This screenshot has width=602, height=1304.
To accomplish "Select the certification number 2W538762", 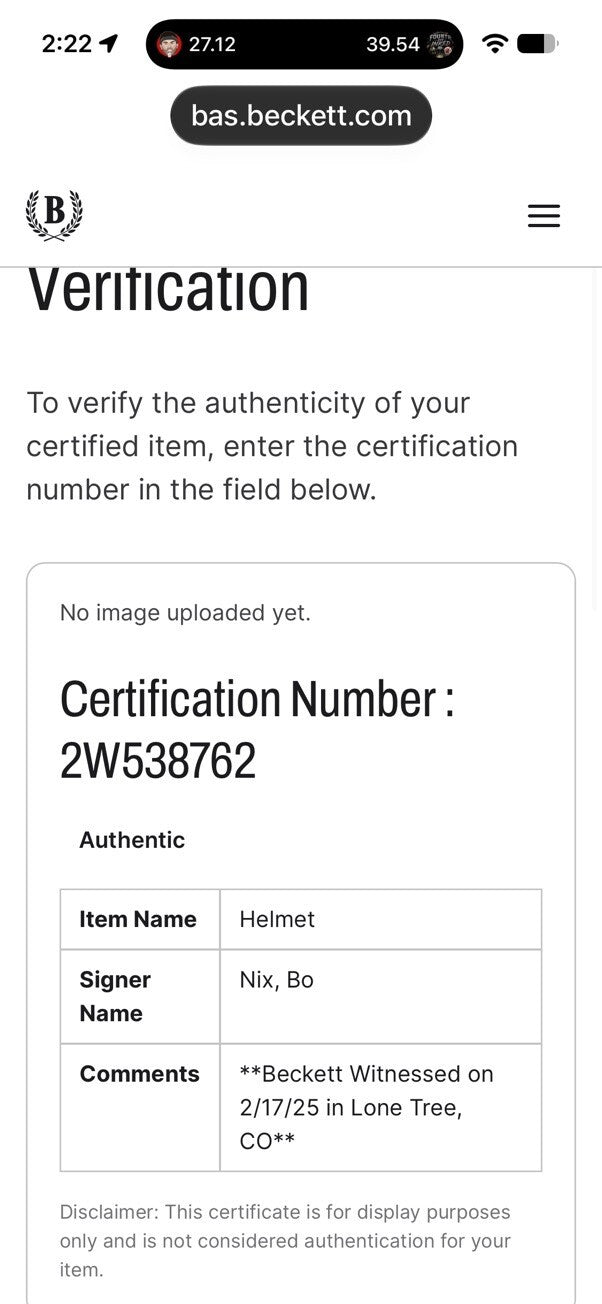I will point(158,761).
